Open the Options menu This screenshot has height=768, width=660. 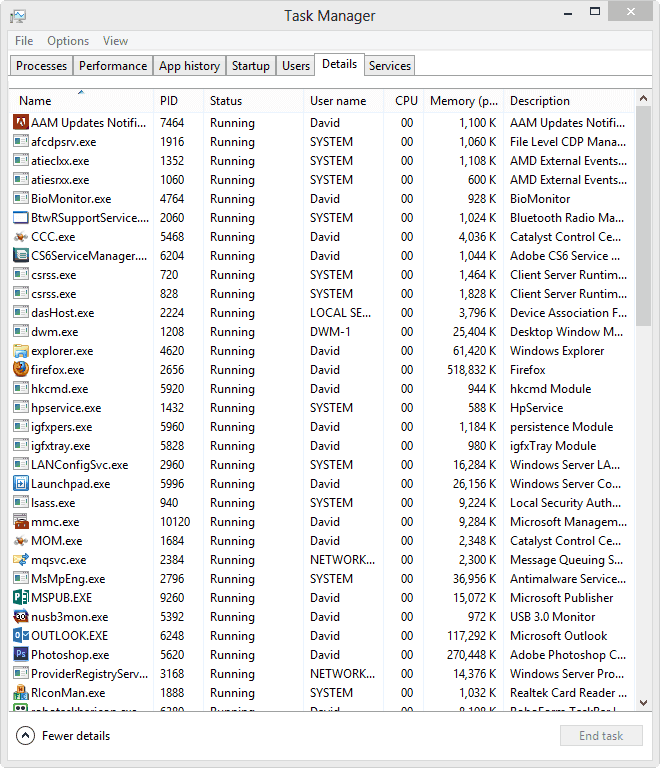(x=68, y=41)
